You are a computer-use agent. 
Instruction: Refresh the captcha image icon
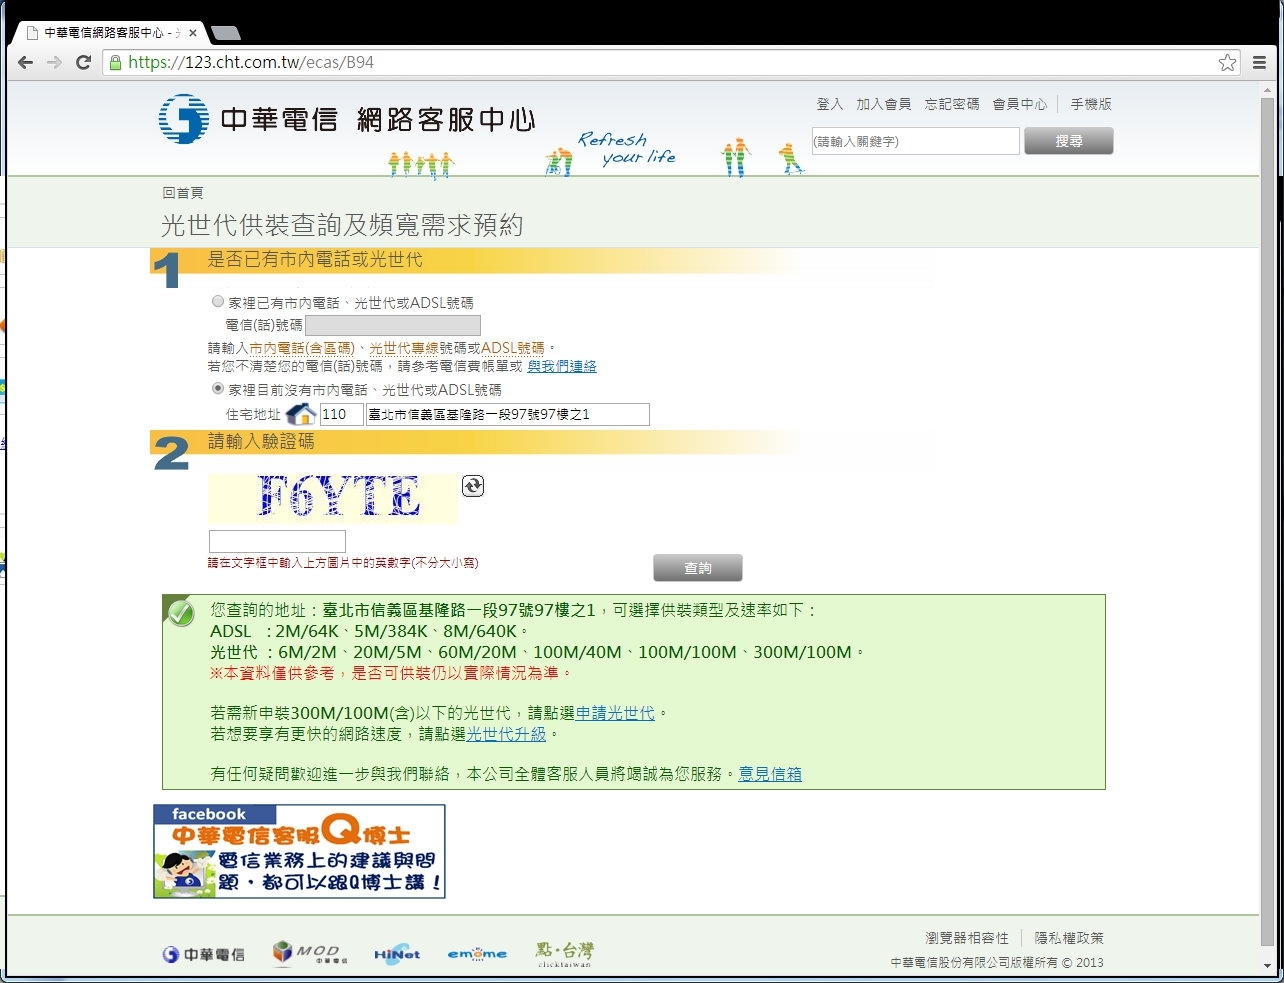click(473, 486)
